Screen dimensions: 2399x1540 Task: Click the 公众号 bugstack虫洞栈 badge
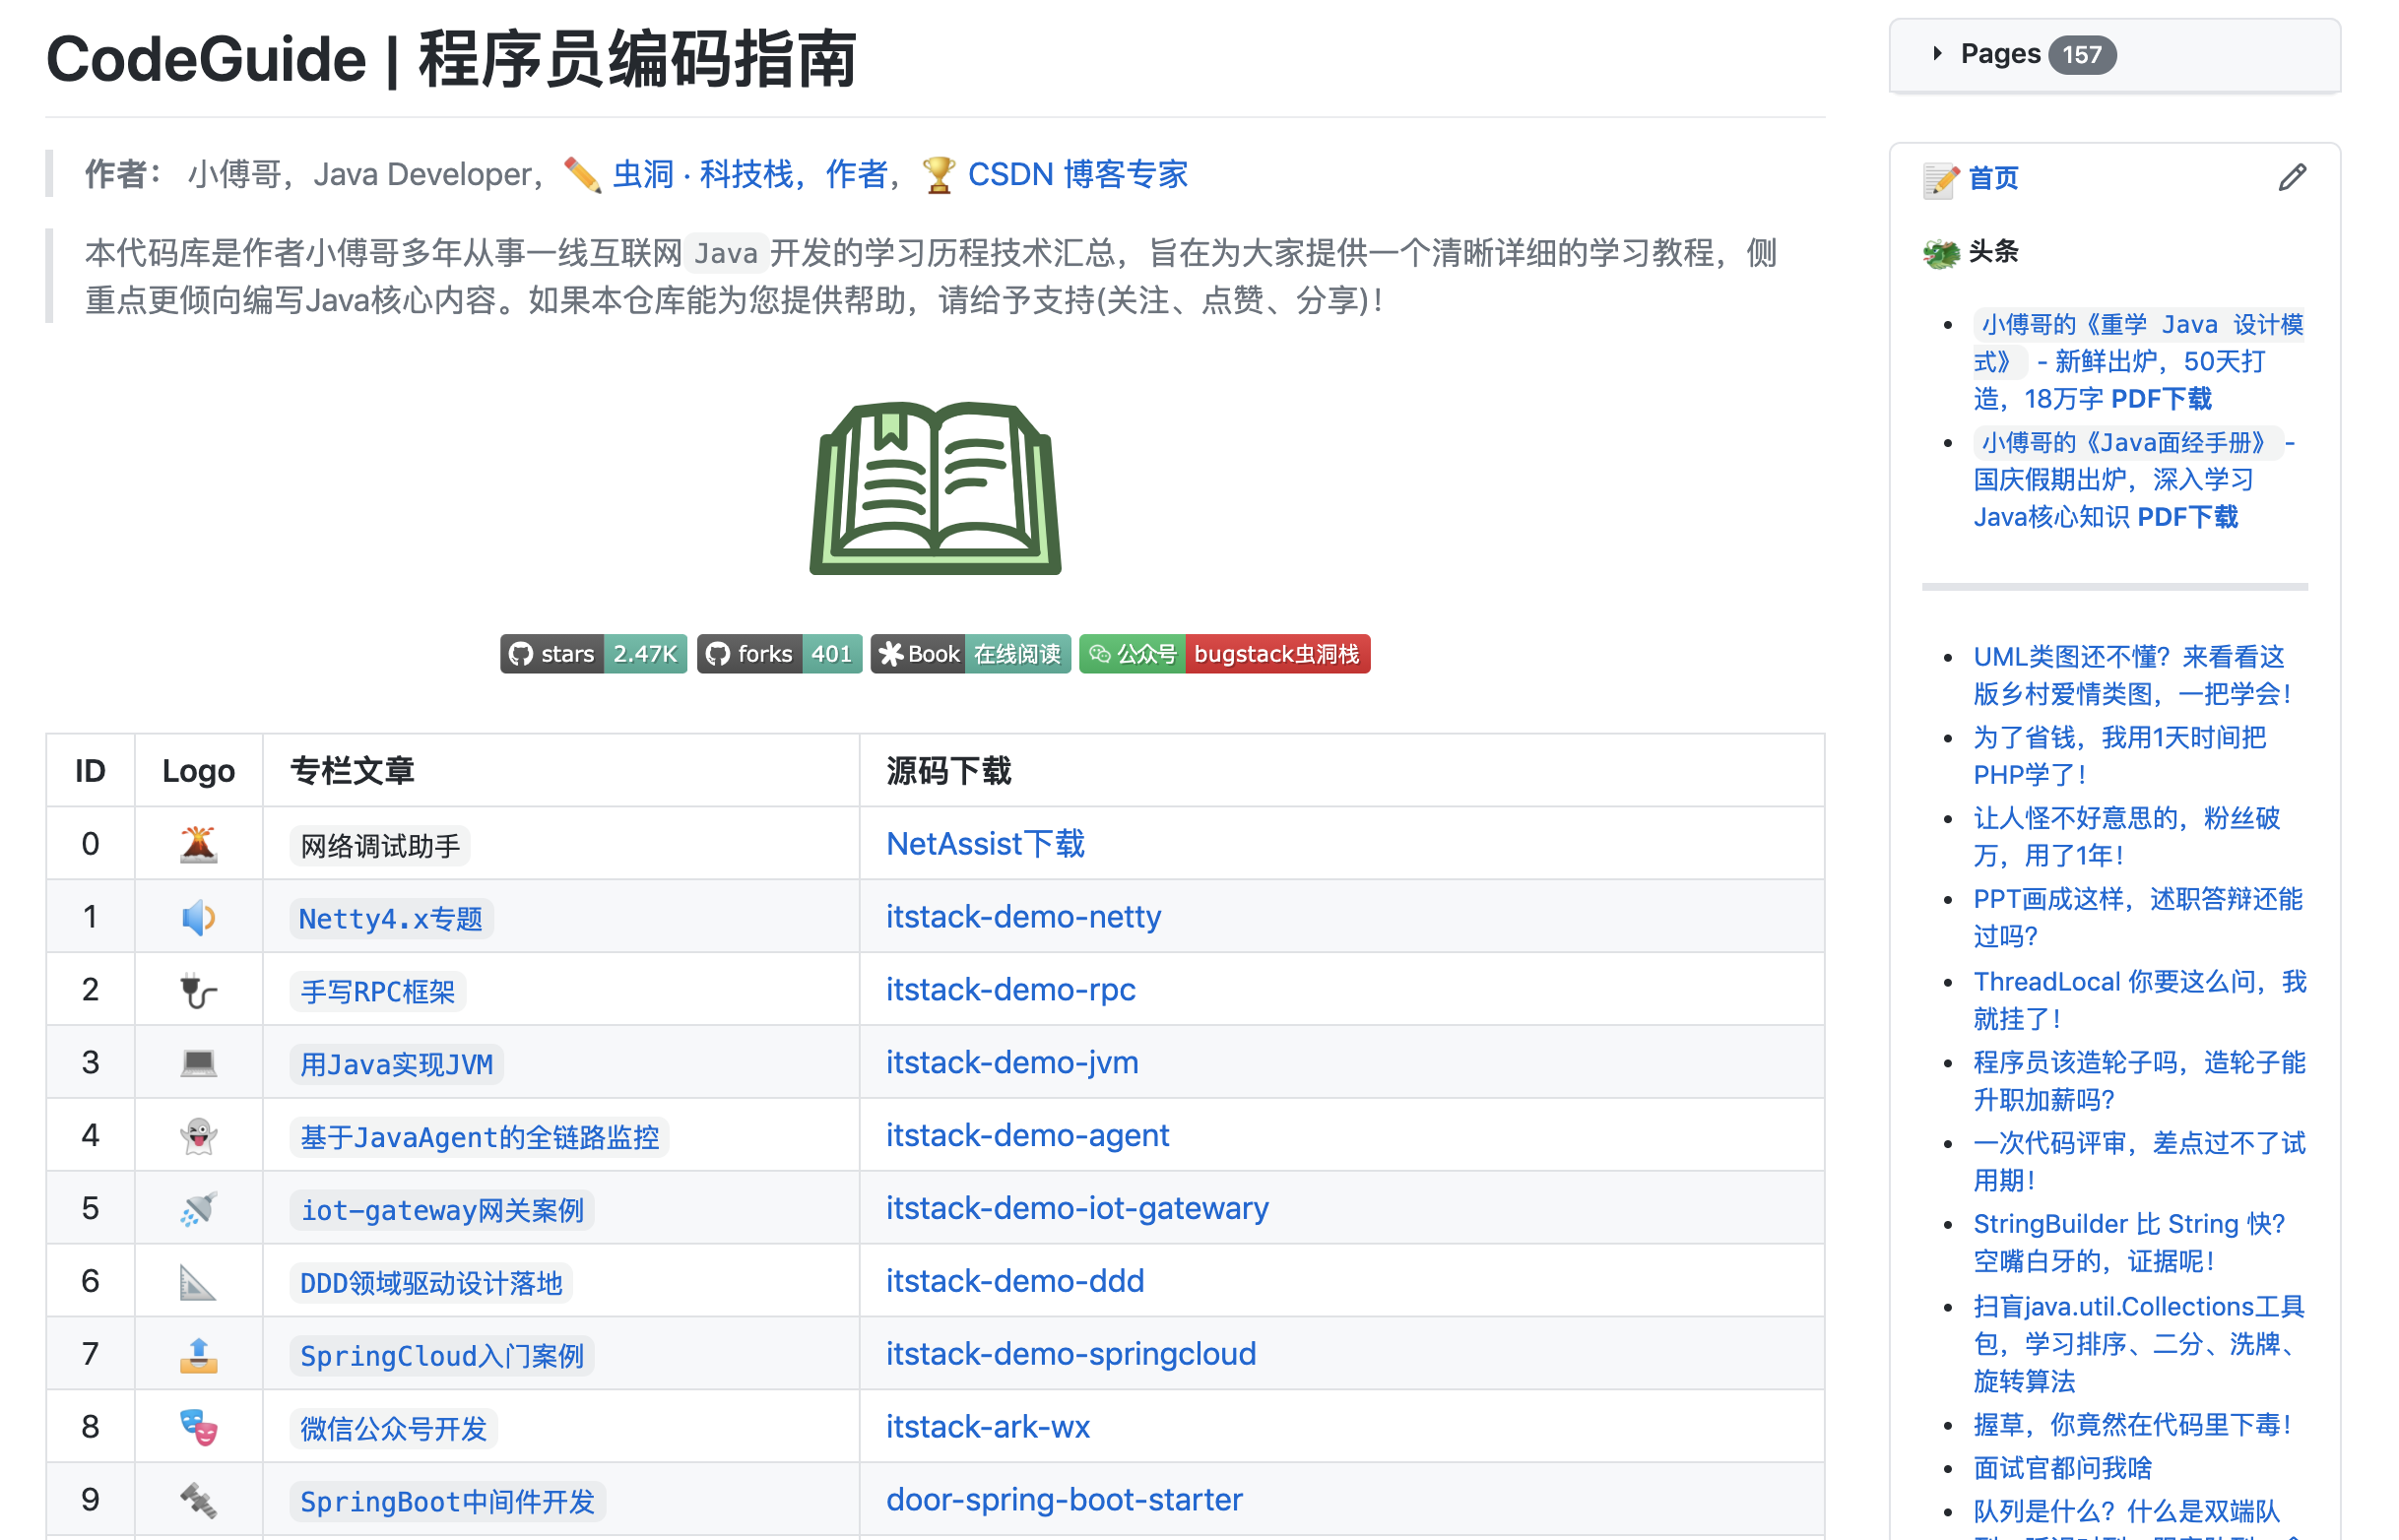click(x=1224, y=654)
